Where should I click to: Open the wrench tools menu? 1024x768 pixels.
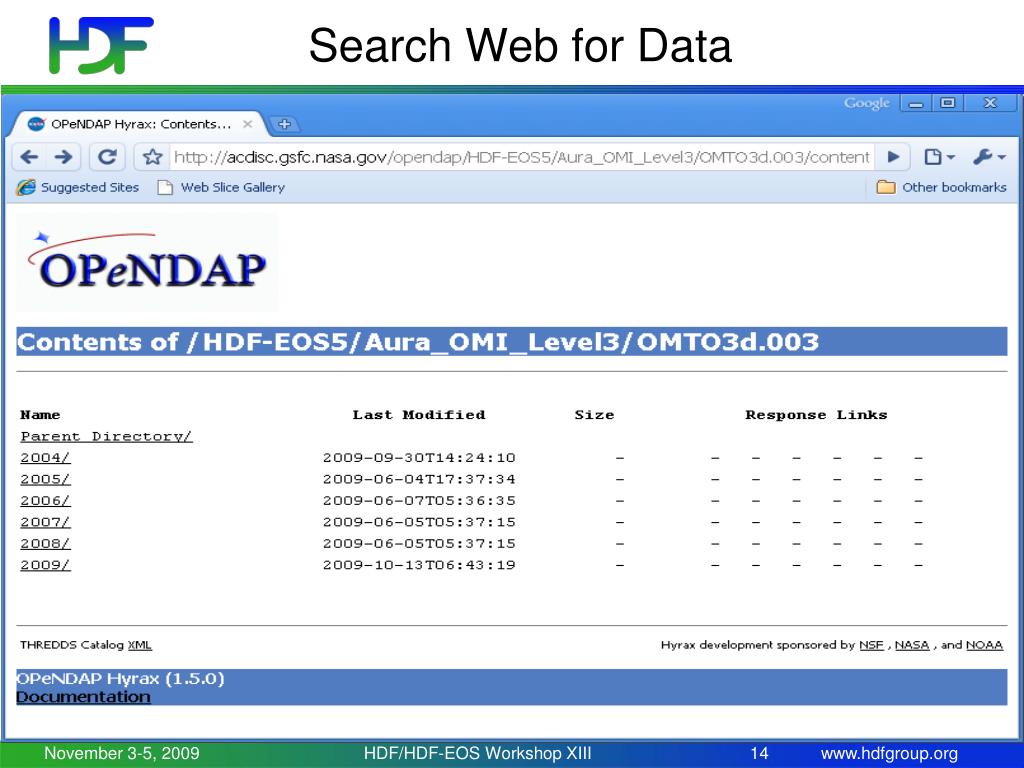point(989,157)
